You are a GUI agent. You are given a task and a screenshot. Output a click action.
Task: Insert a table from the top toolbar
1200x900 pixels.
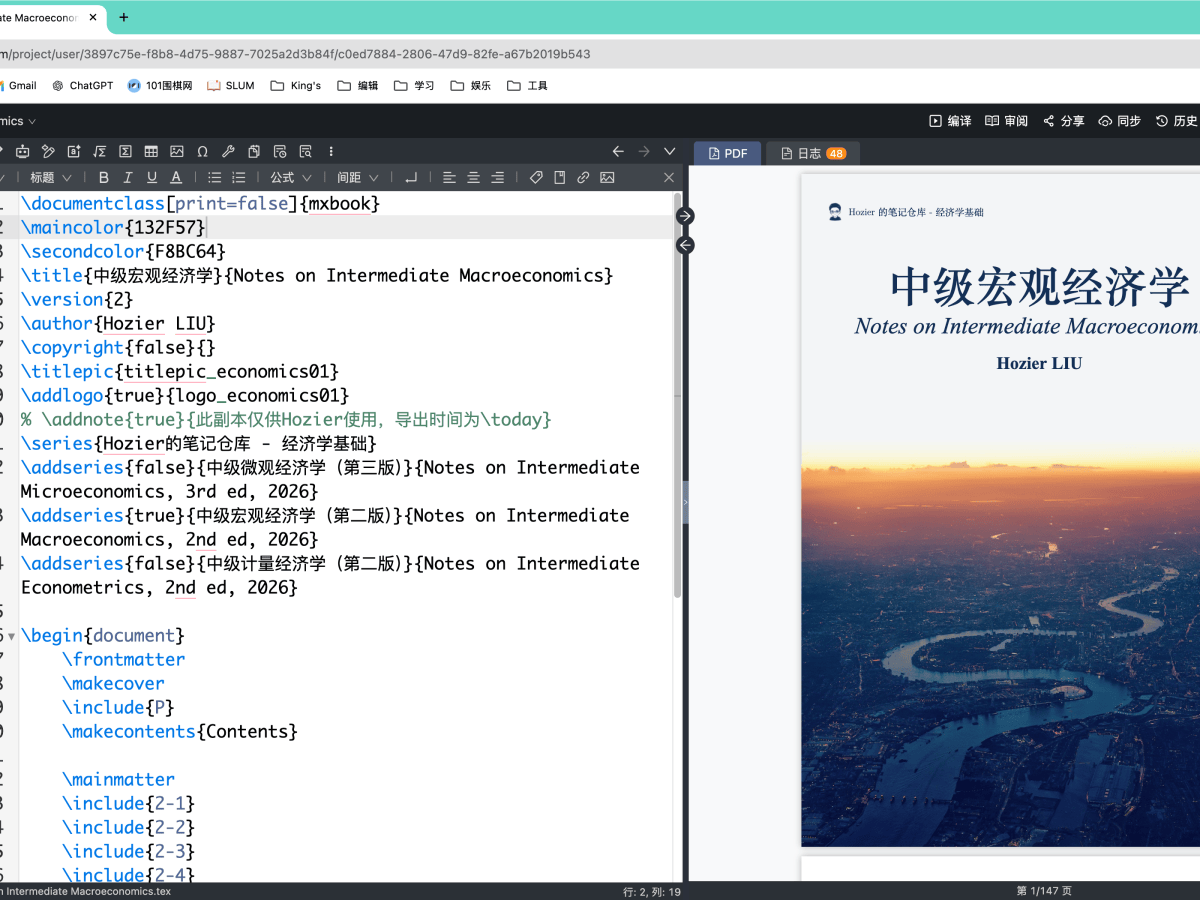(151, 152)
